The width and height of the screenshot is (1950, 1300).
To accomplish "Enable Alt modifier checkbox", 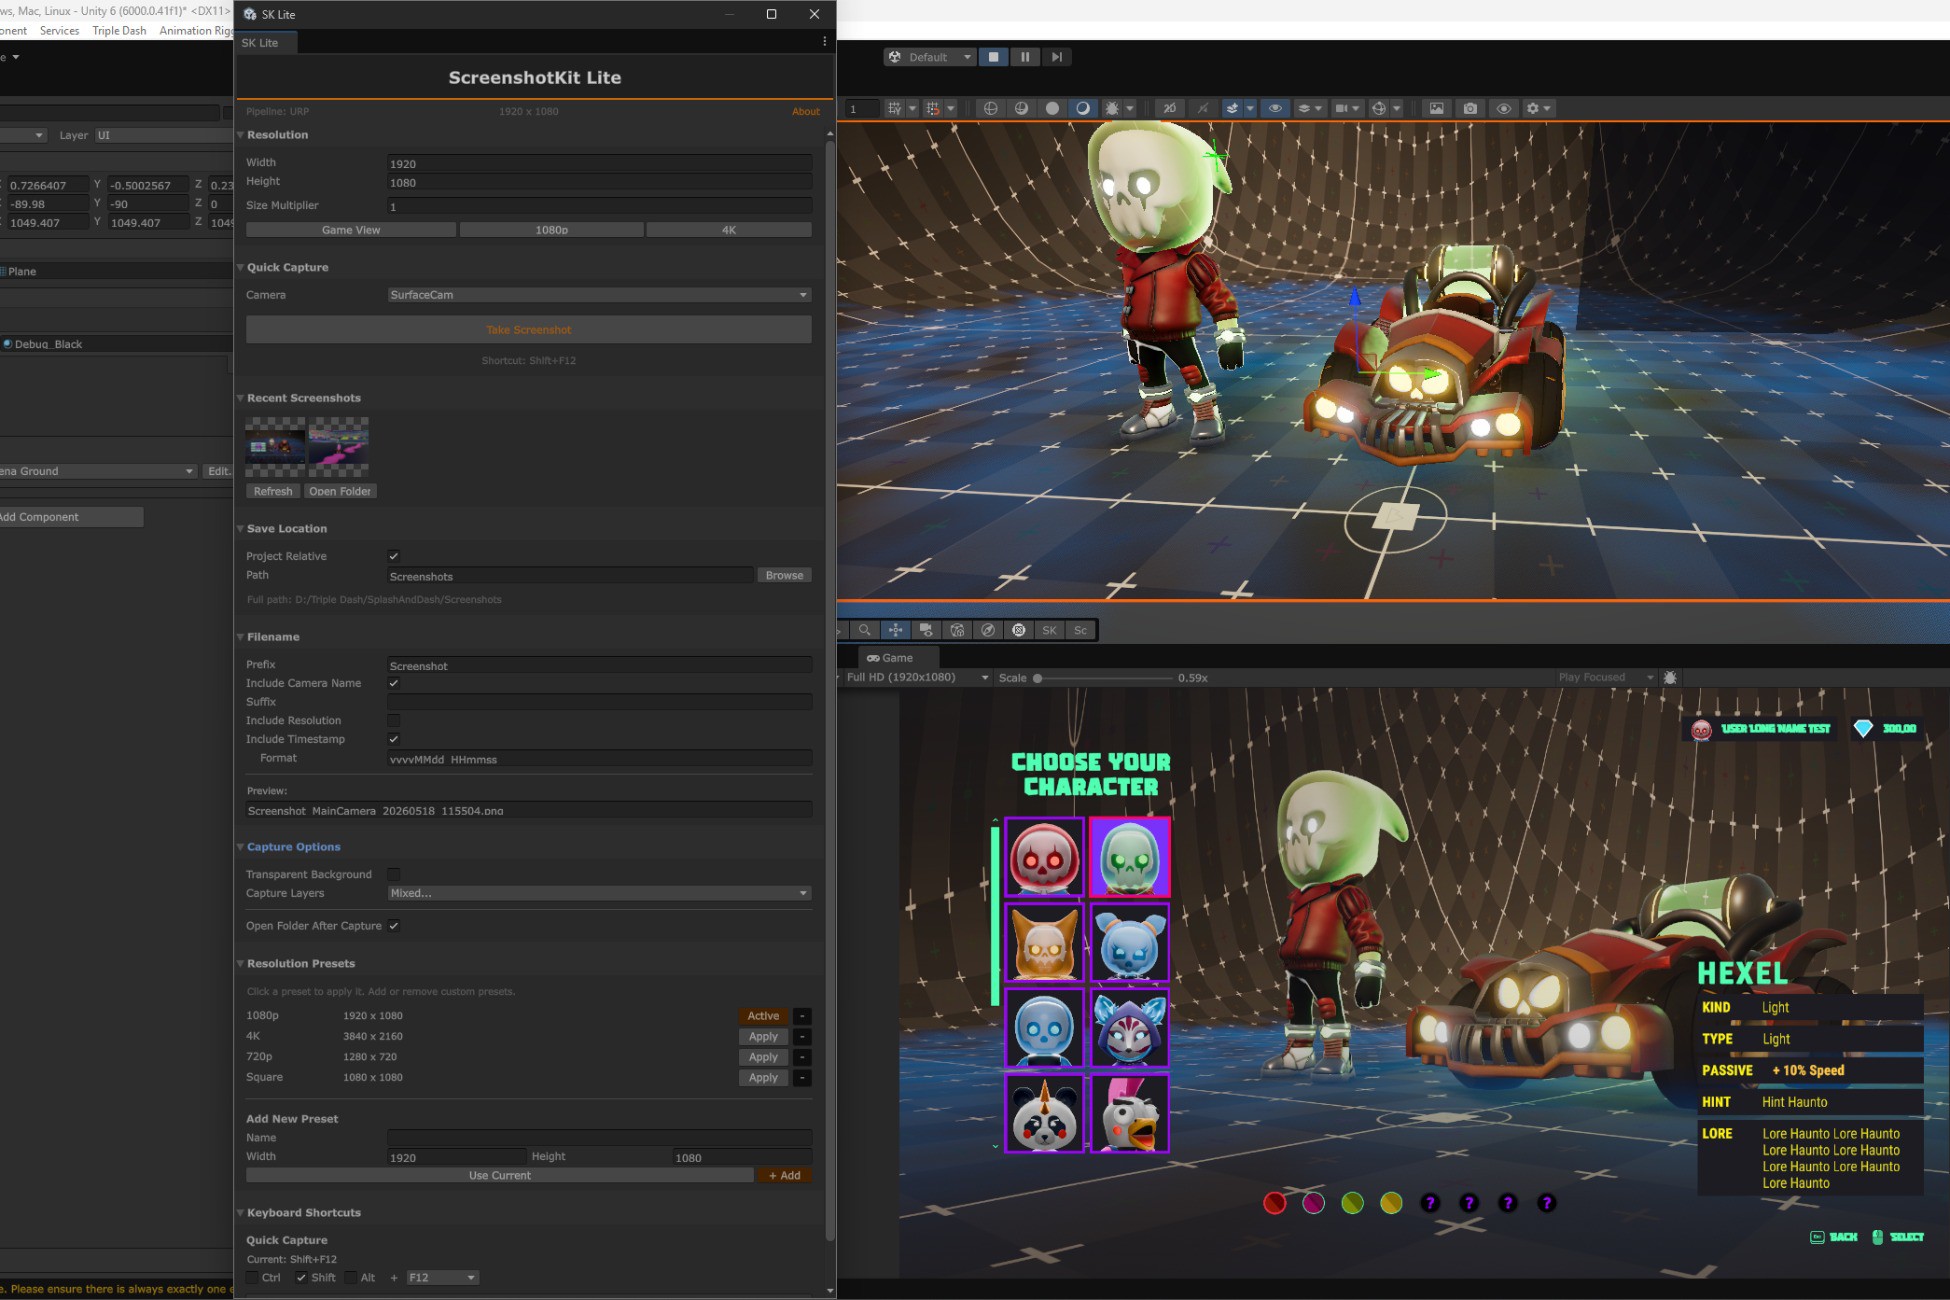I will pyautogui.click(x=351, y=1277).
